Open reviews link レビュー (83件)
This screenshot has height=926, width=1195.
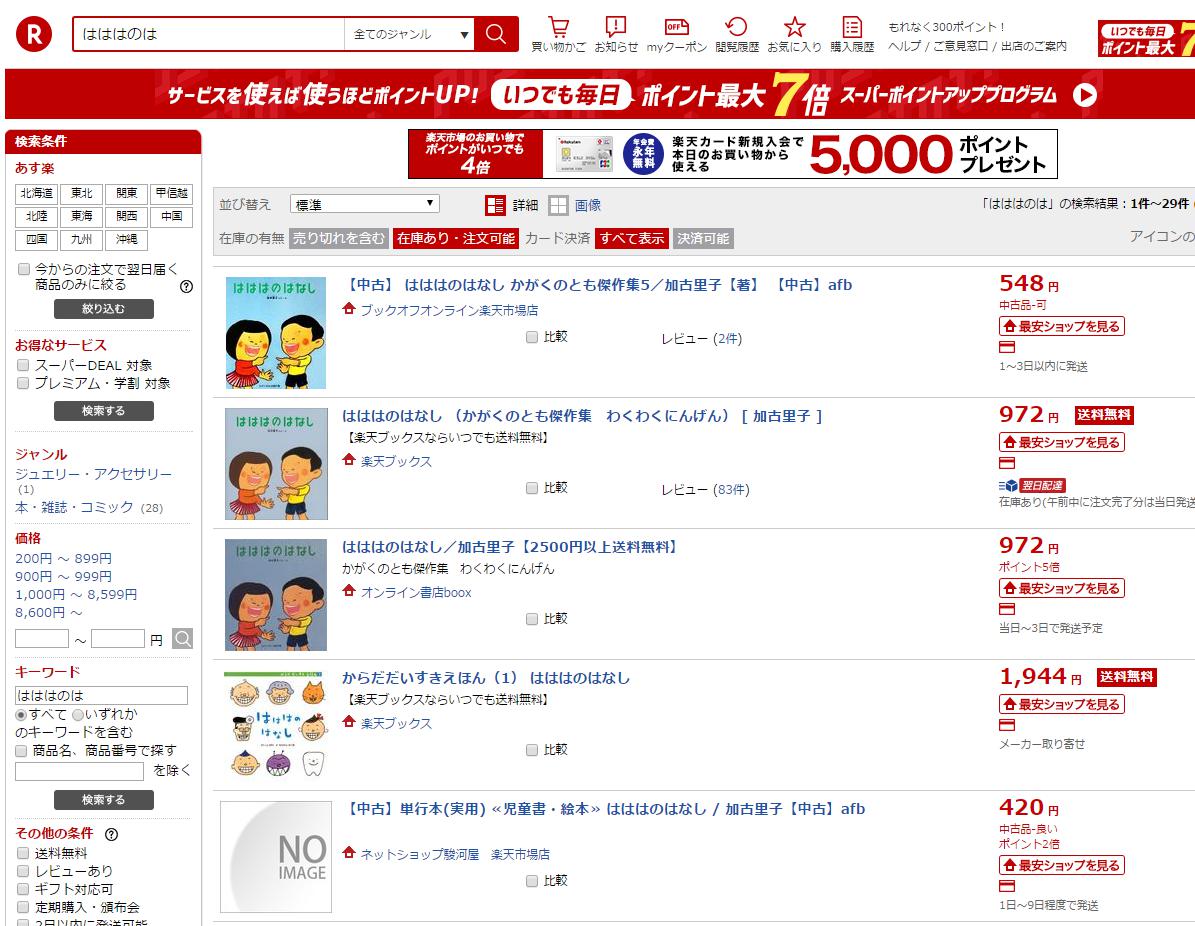[x=705, y=489]
